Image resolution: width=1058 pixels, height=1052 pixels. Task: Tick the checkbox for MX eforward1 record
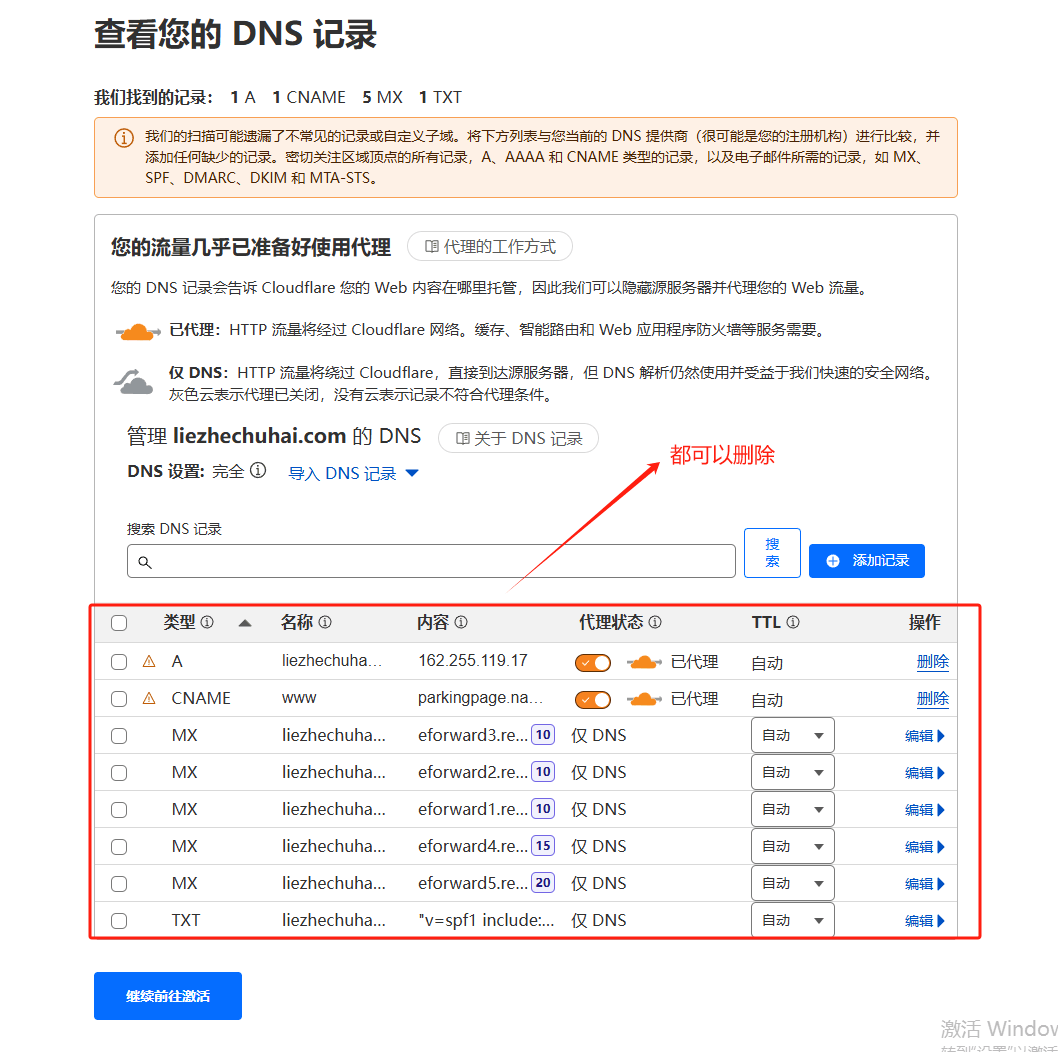119,810
